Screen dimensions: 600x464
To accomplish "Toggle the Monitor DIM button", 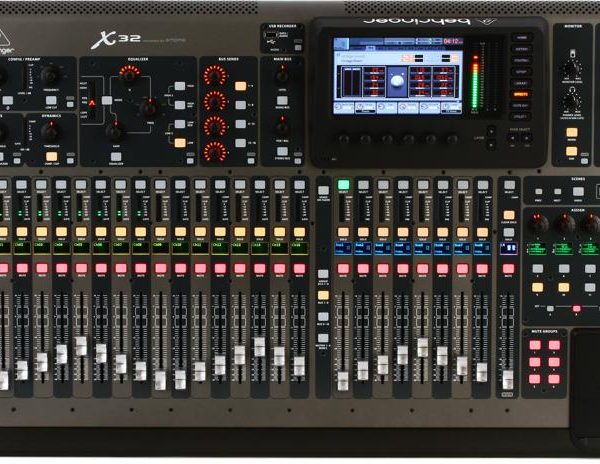I will (572, 151).
